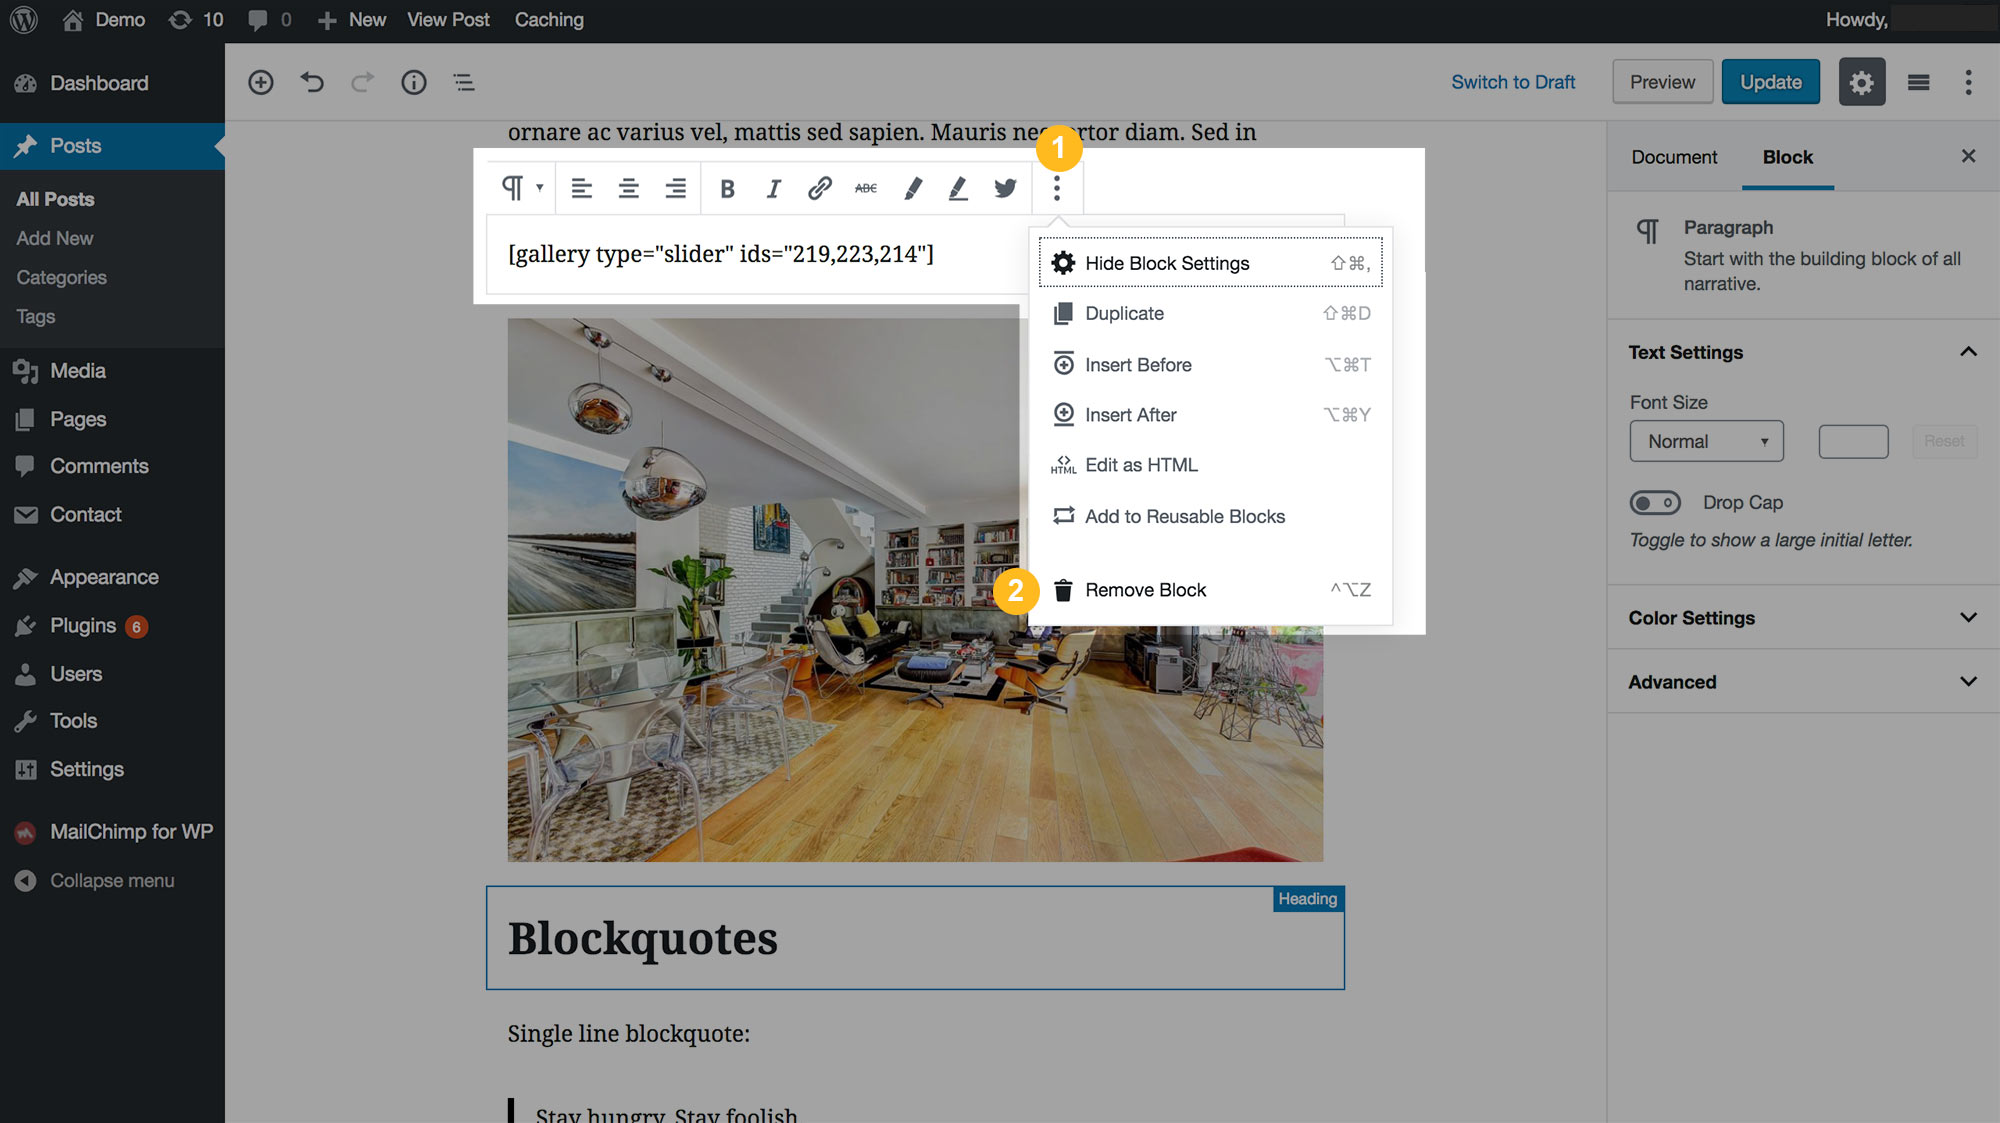Click the Update button
This screenshot has height=1123, width=2000.
pos(1770,82)
